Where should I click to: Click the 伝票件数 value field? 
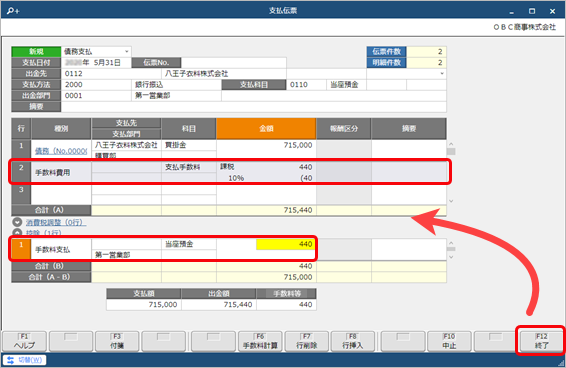tap(427, 52)
